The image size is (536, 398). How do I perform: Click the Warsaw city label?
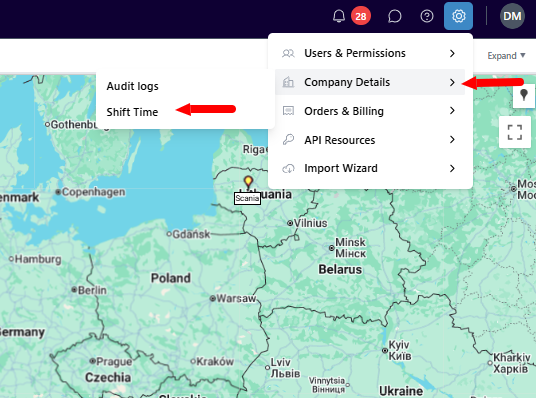(236, 298)
